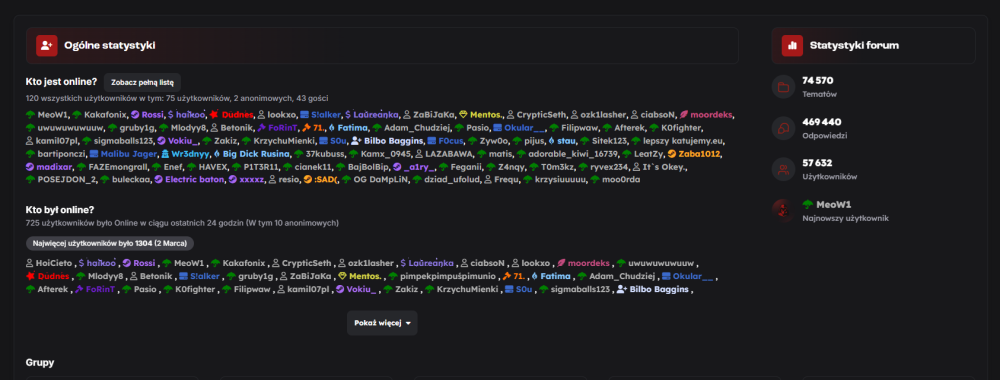Open the Frequ profile
Image resolution: width=1000 pixels, height=380 pixels.
point(507,180)
